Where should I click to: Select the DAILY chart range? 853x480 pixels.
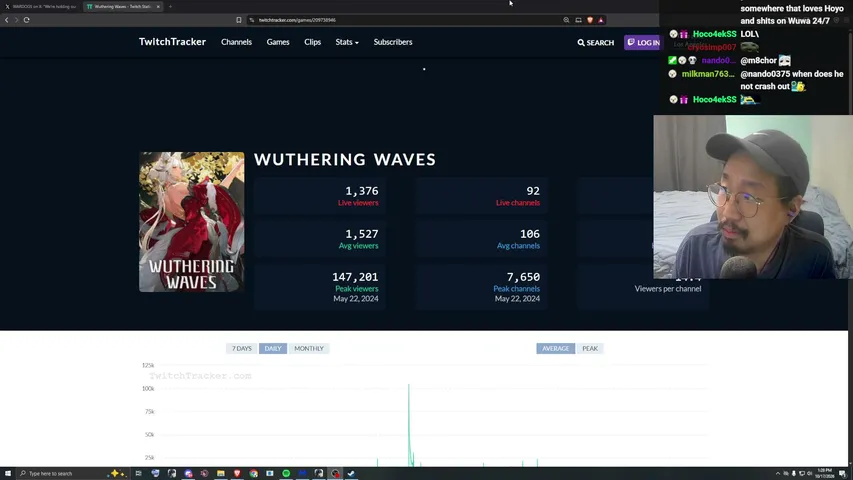pos(273,348)
